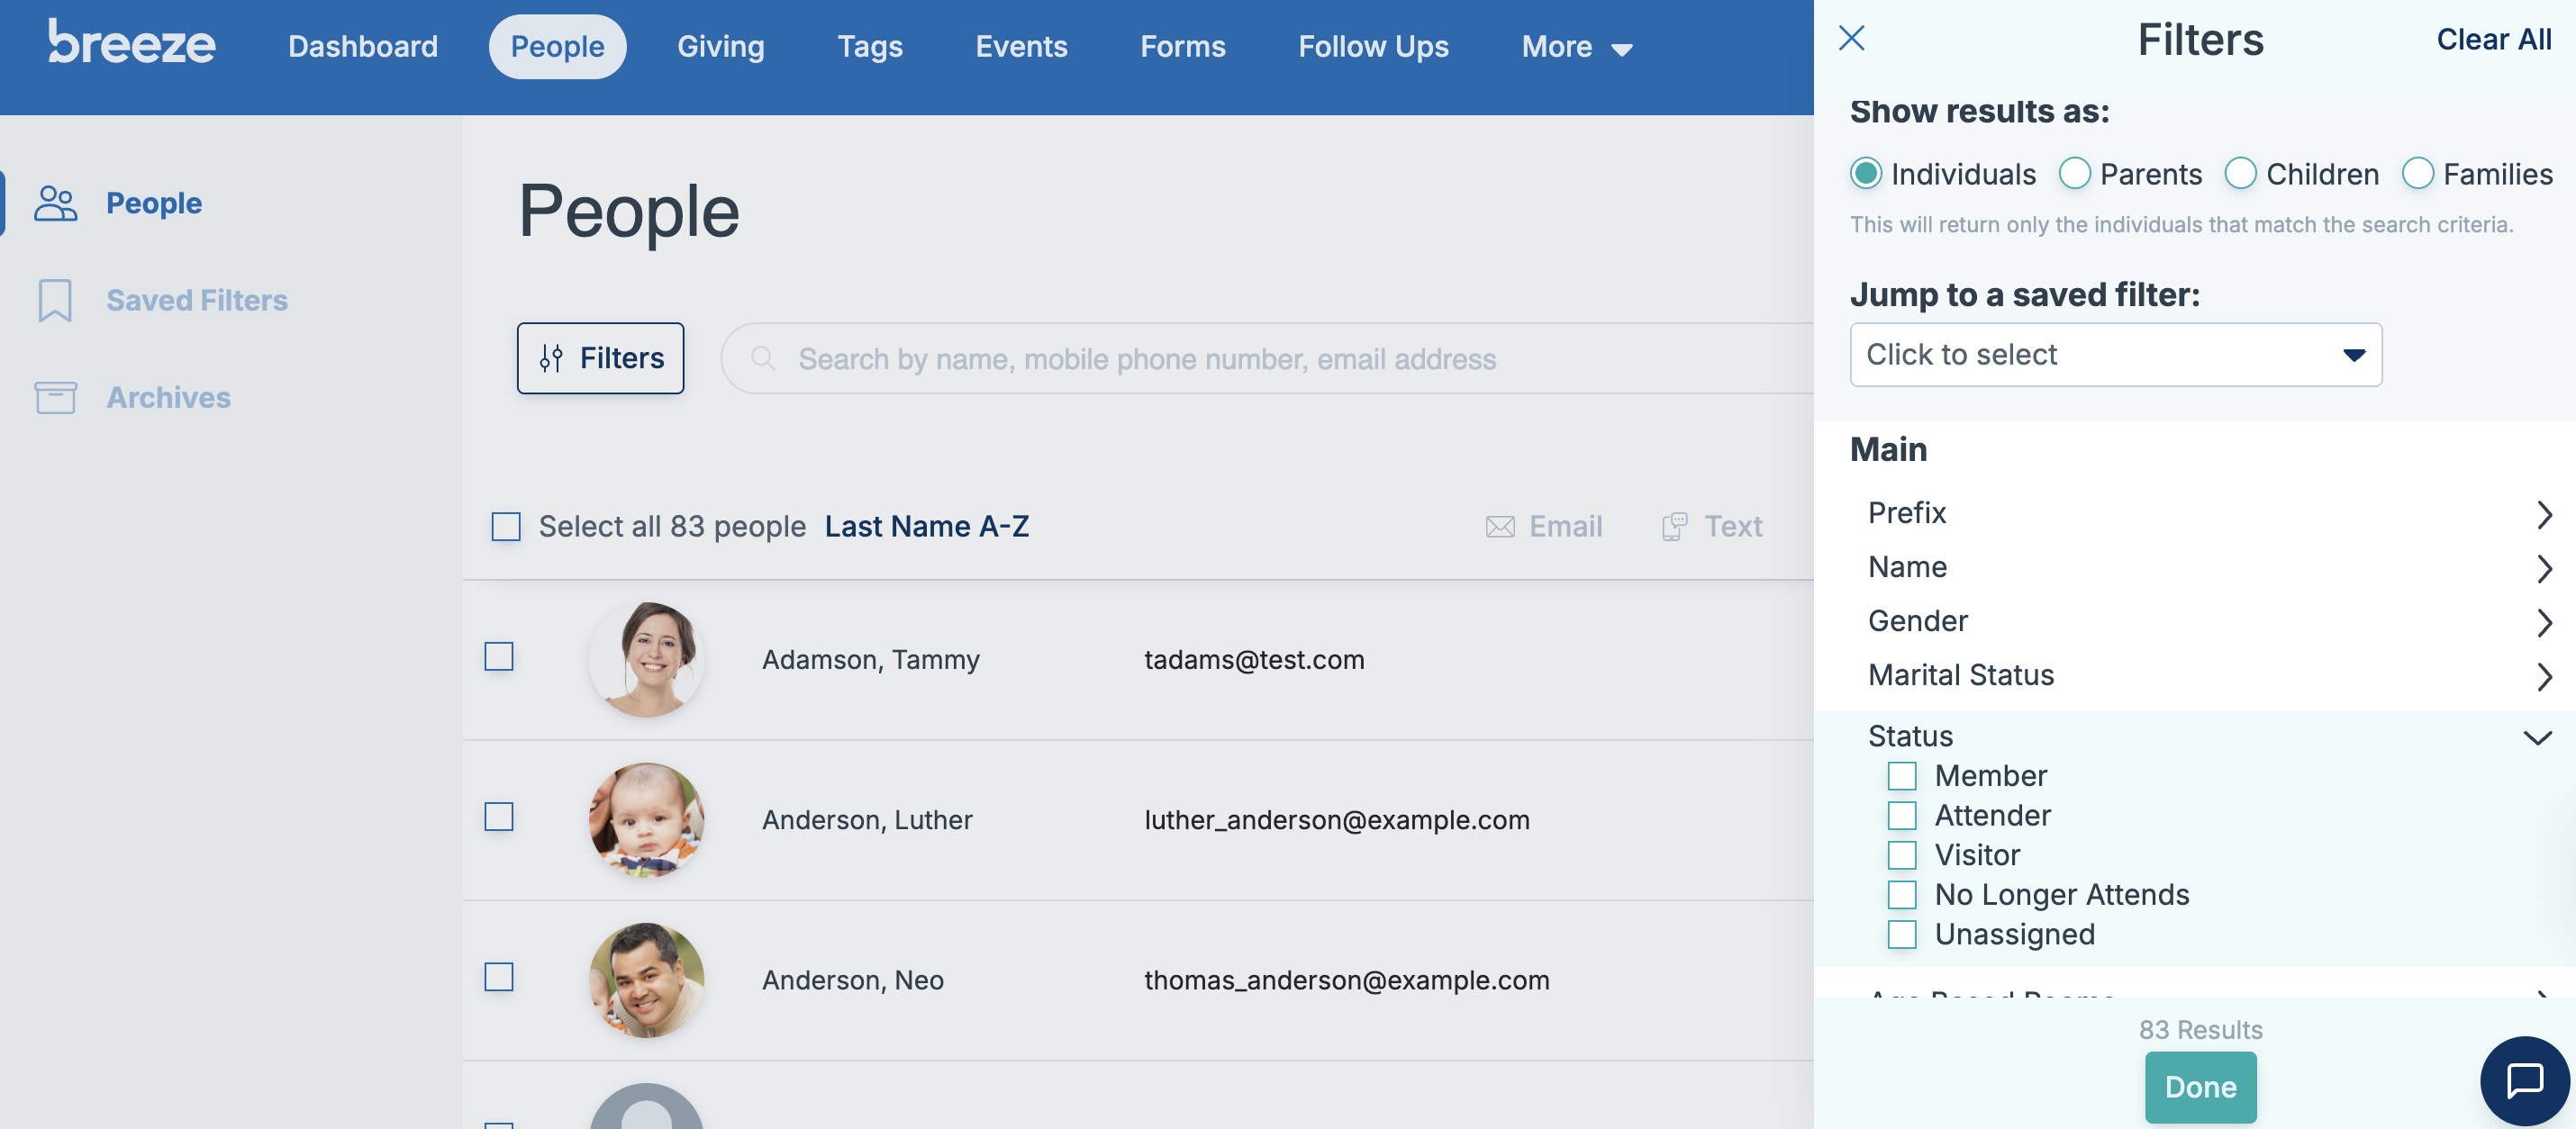Viewport: 2576px width, 1129px height.
Task: Click the Text phone message icon
Action: [1674, 526]
